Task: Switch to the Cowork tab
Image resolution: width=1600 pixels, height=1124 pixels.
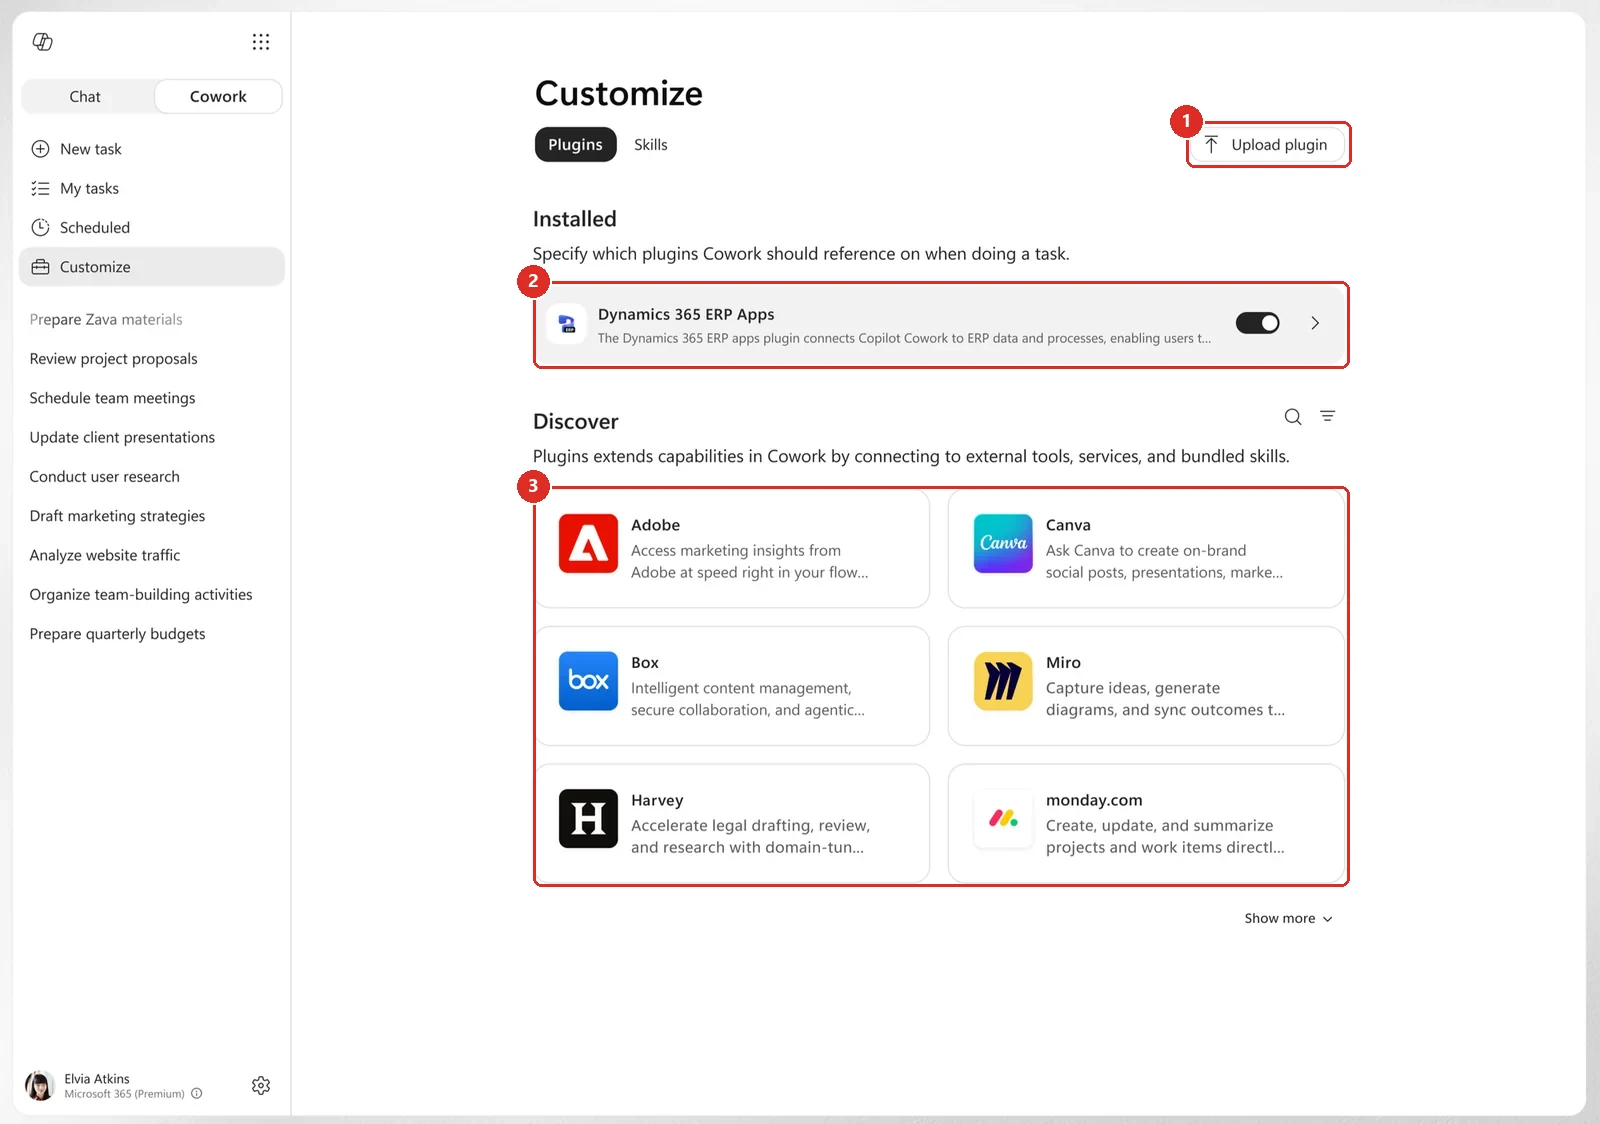Action: tap(218, 97)
